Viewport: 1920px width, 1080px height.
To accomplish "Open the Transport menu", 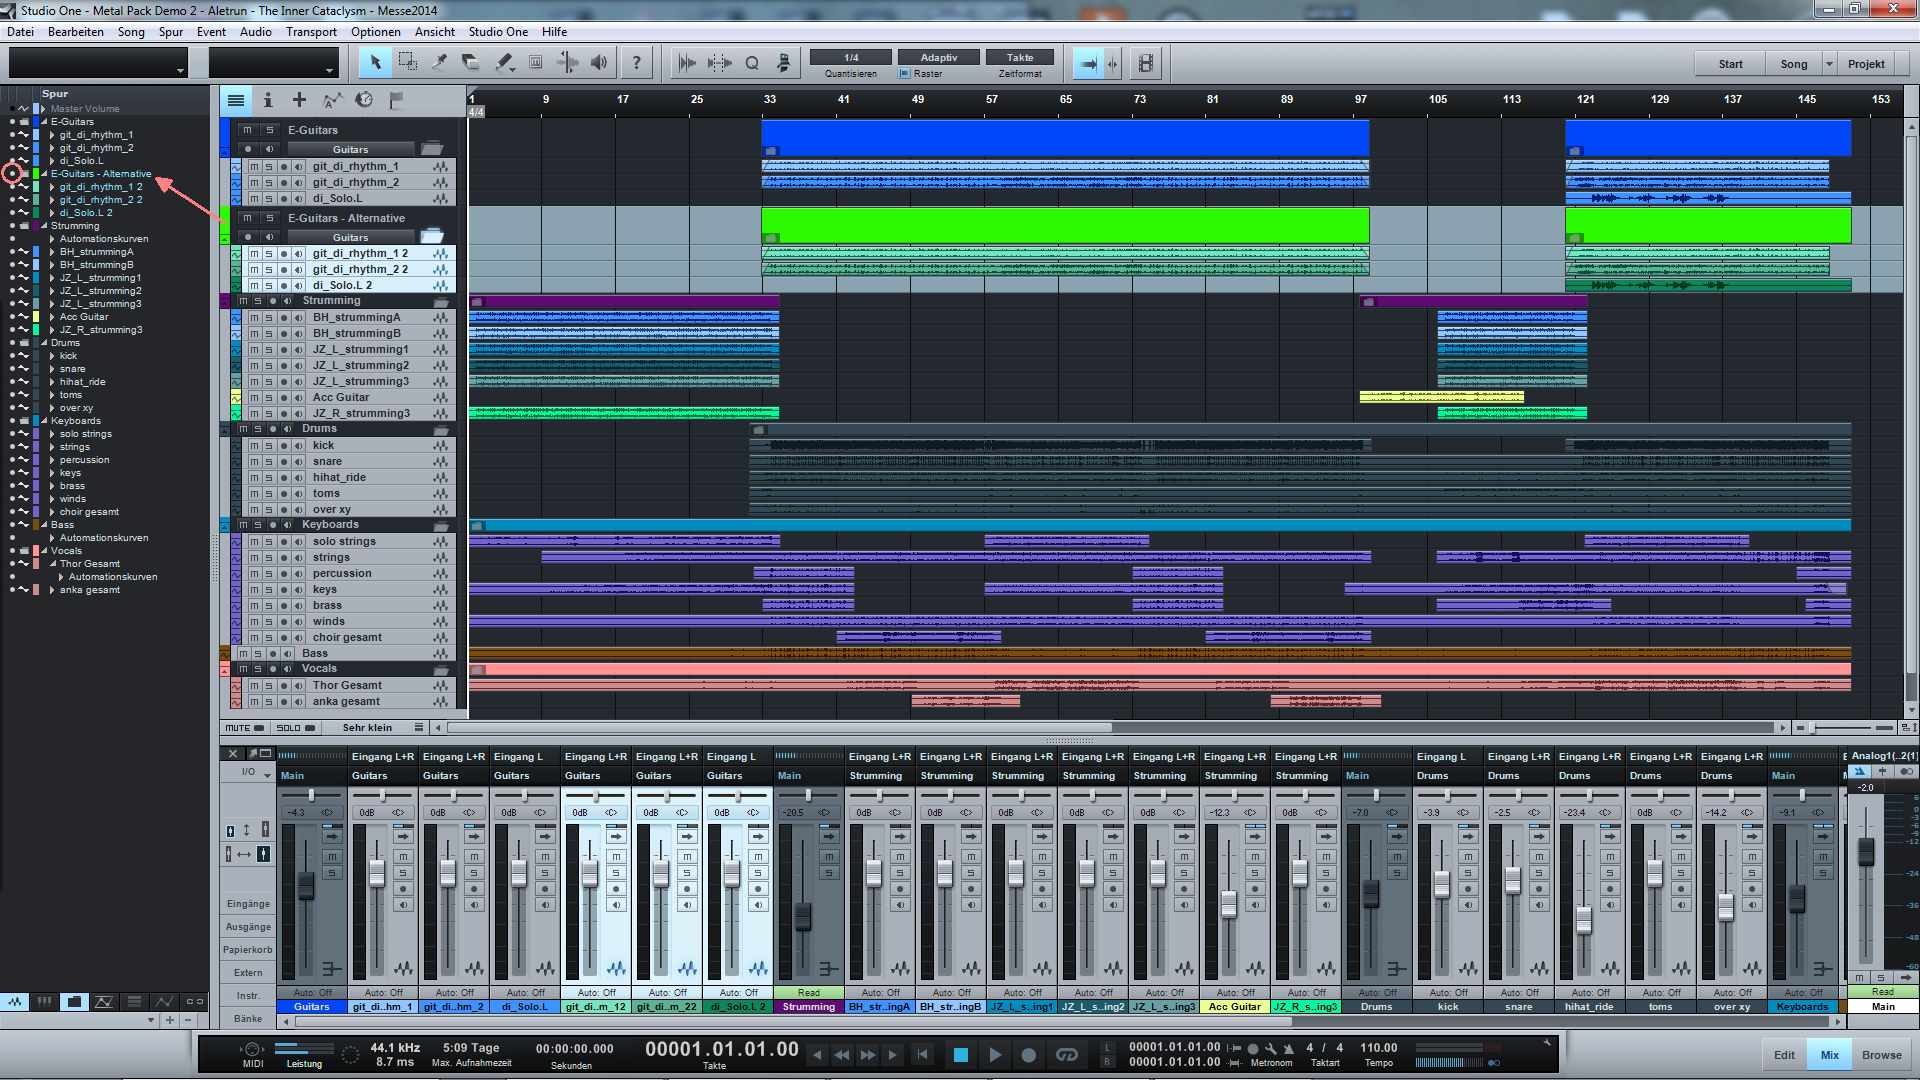I will [x=311, y=32].
